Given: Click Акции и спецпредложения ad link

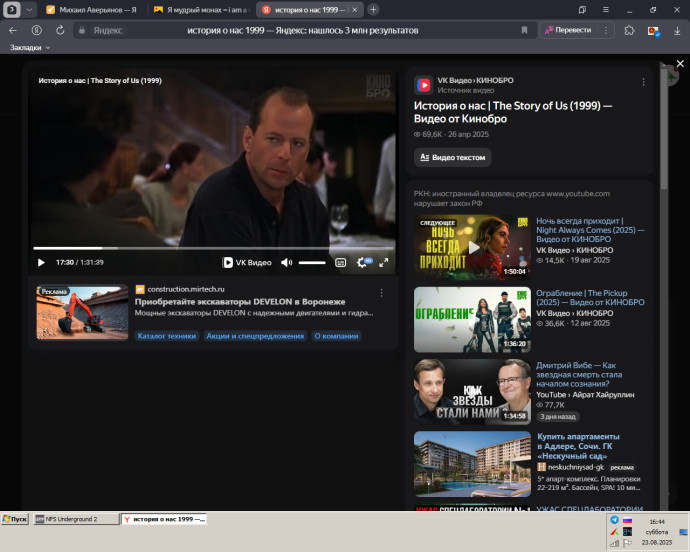Looking at the screenshot, I should click(x=255, y=336).
